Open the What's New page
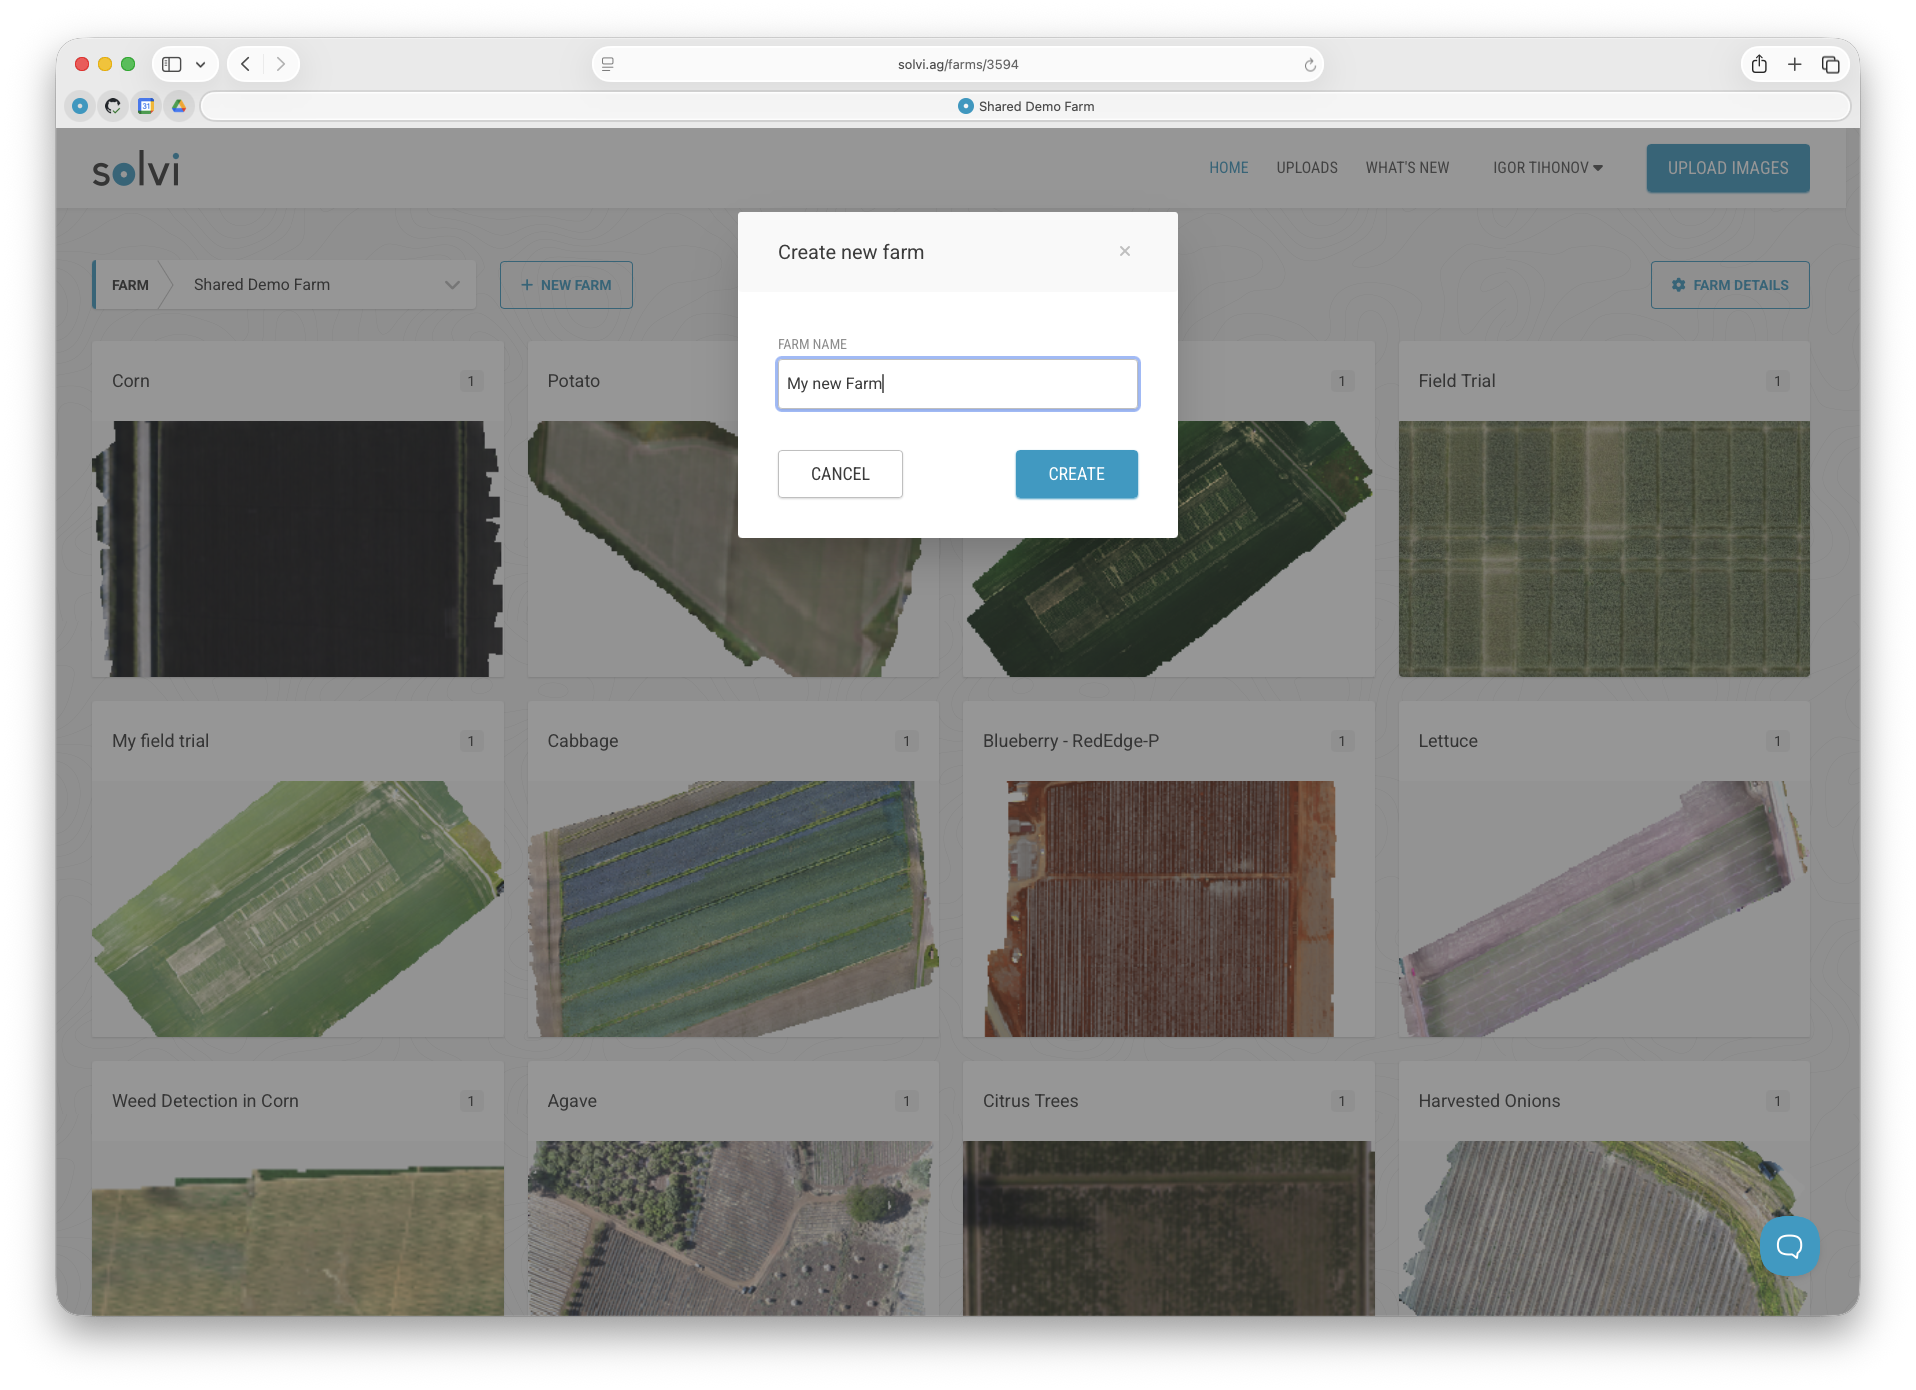 click(1406, 168)
